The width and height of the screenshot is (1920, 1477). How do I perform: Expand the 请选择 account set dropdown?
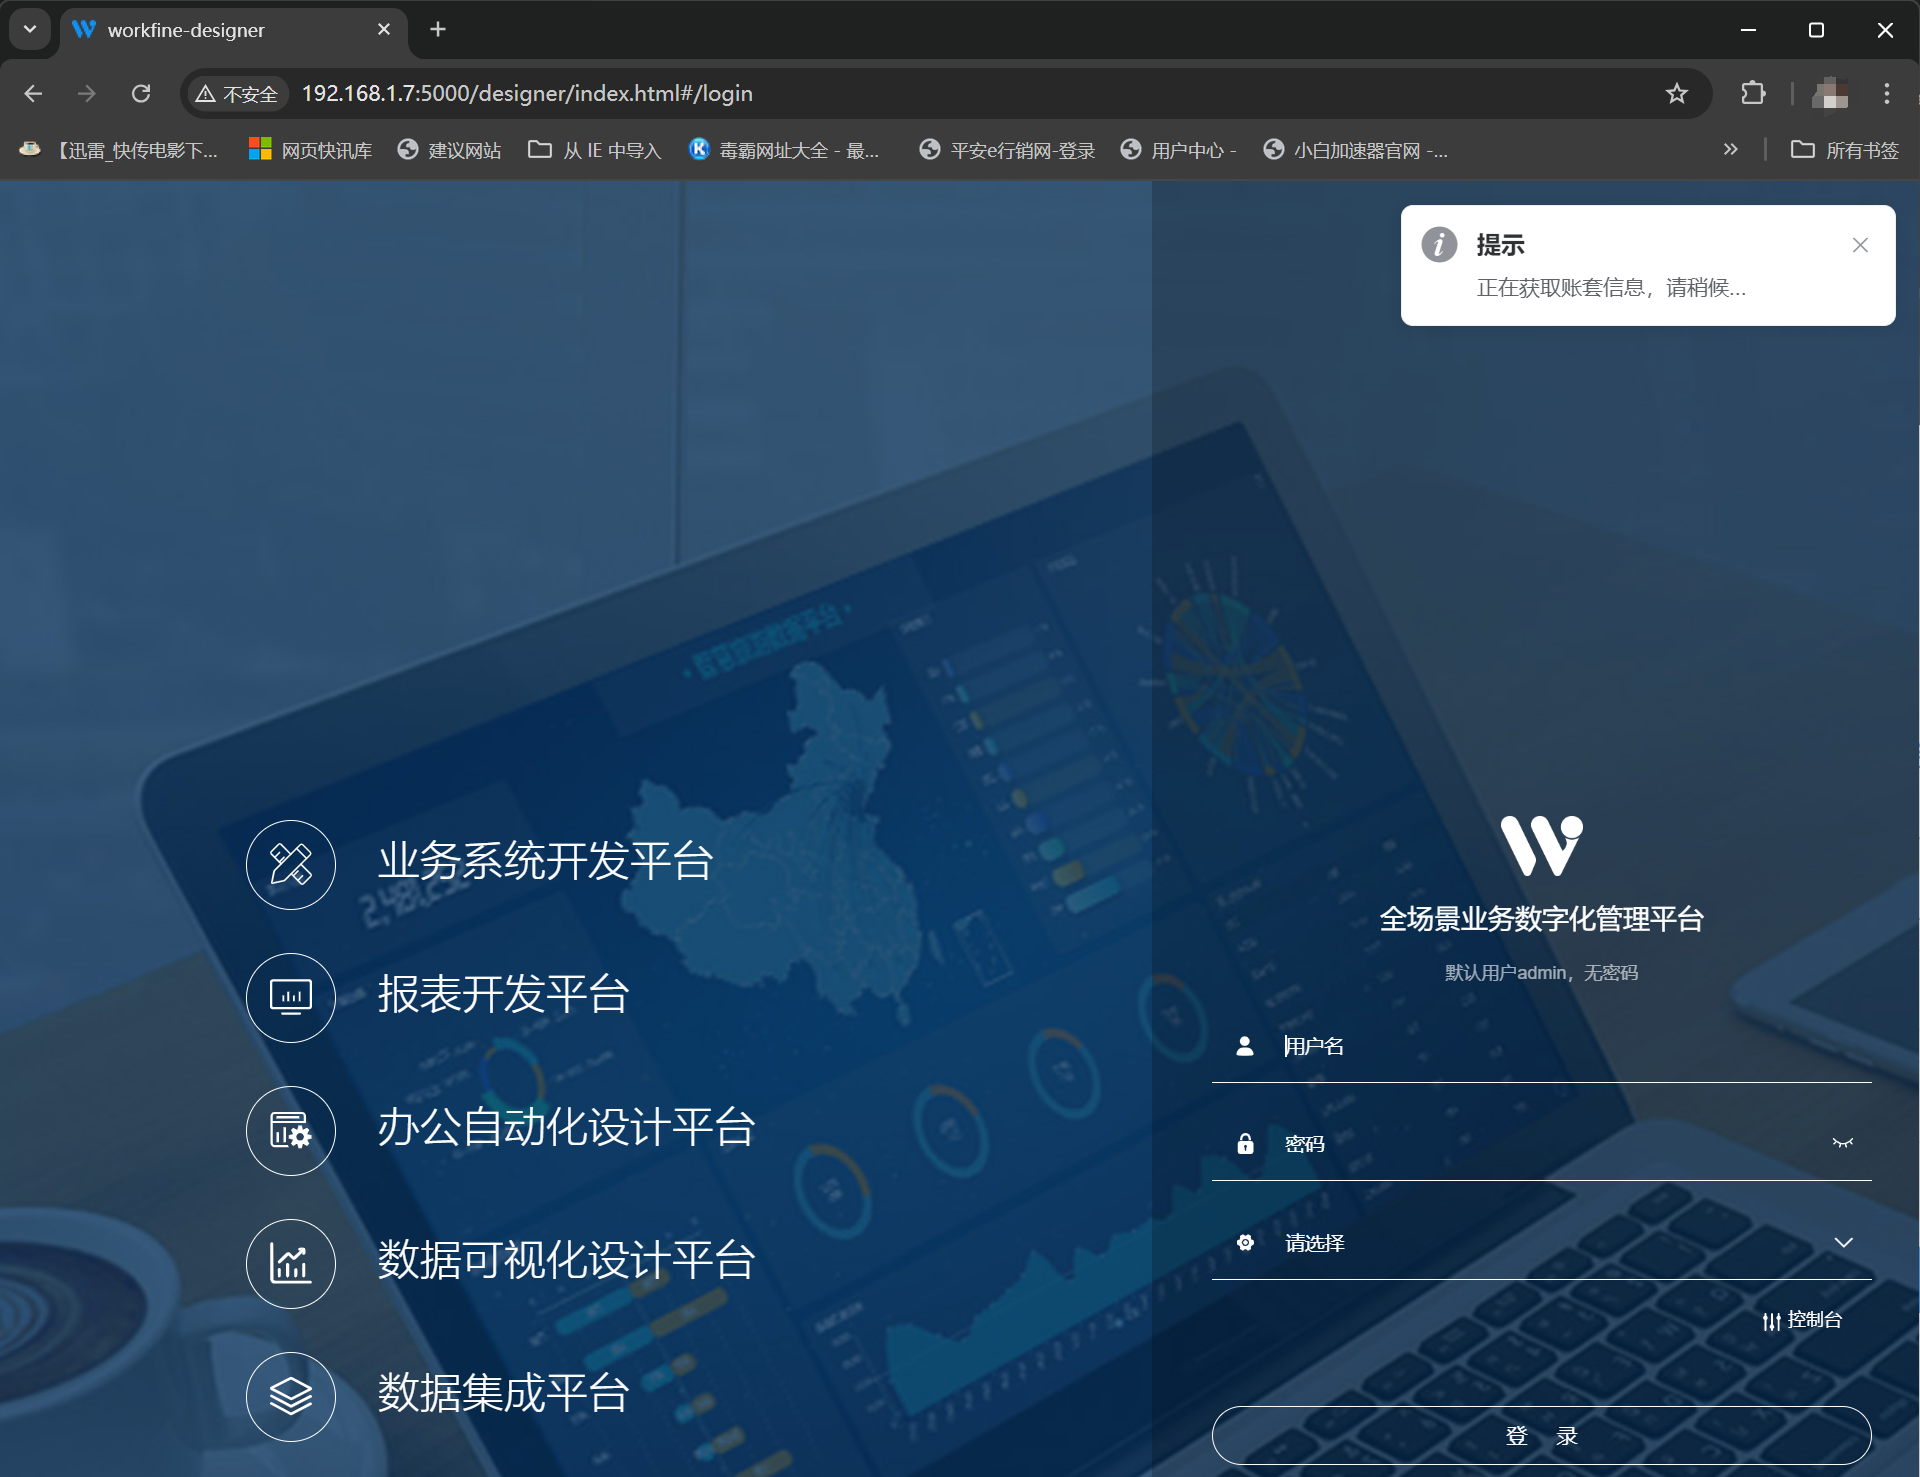(x=1843, y=1242)
